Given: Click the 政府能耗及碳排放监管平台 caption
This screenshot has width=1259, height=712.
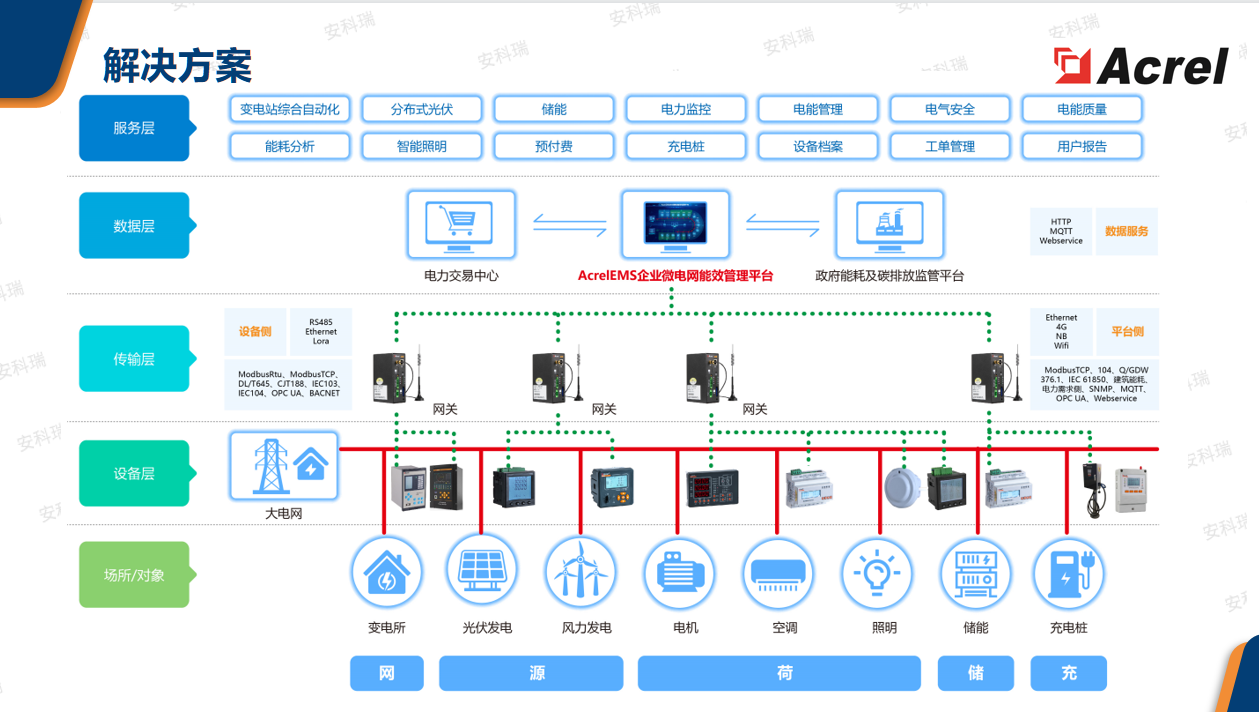Looking at the screenshot, I should tap(890, 275).
